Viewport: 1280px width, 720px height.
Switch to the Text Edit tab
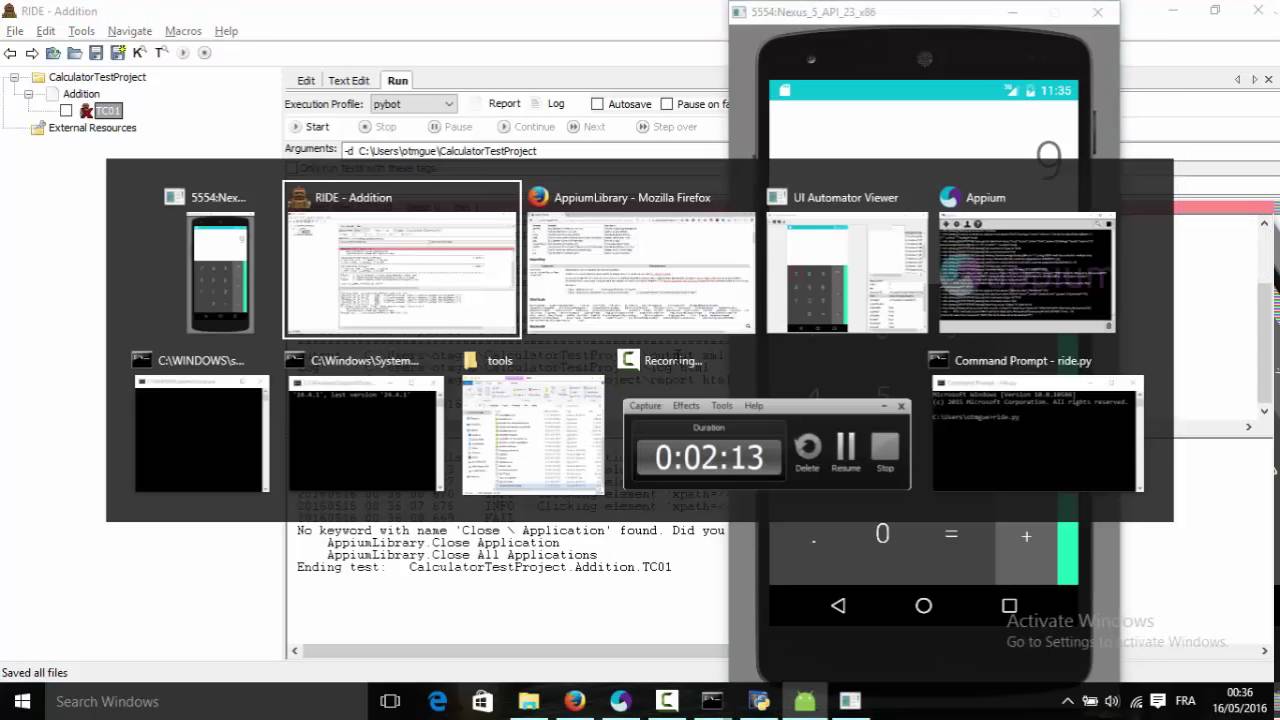pyautogui.click(x=349, y=81)
